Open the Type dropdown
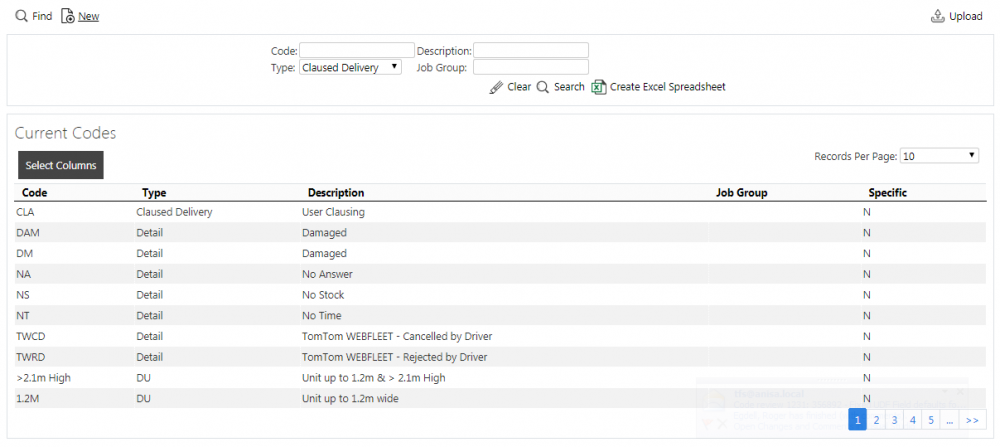Viewport: 1000px width, 447px height. [350, 68]
